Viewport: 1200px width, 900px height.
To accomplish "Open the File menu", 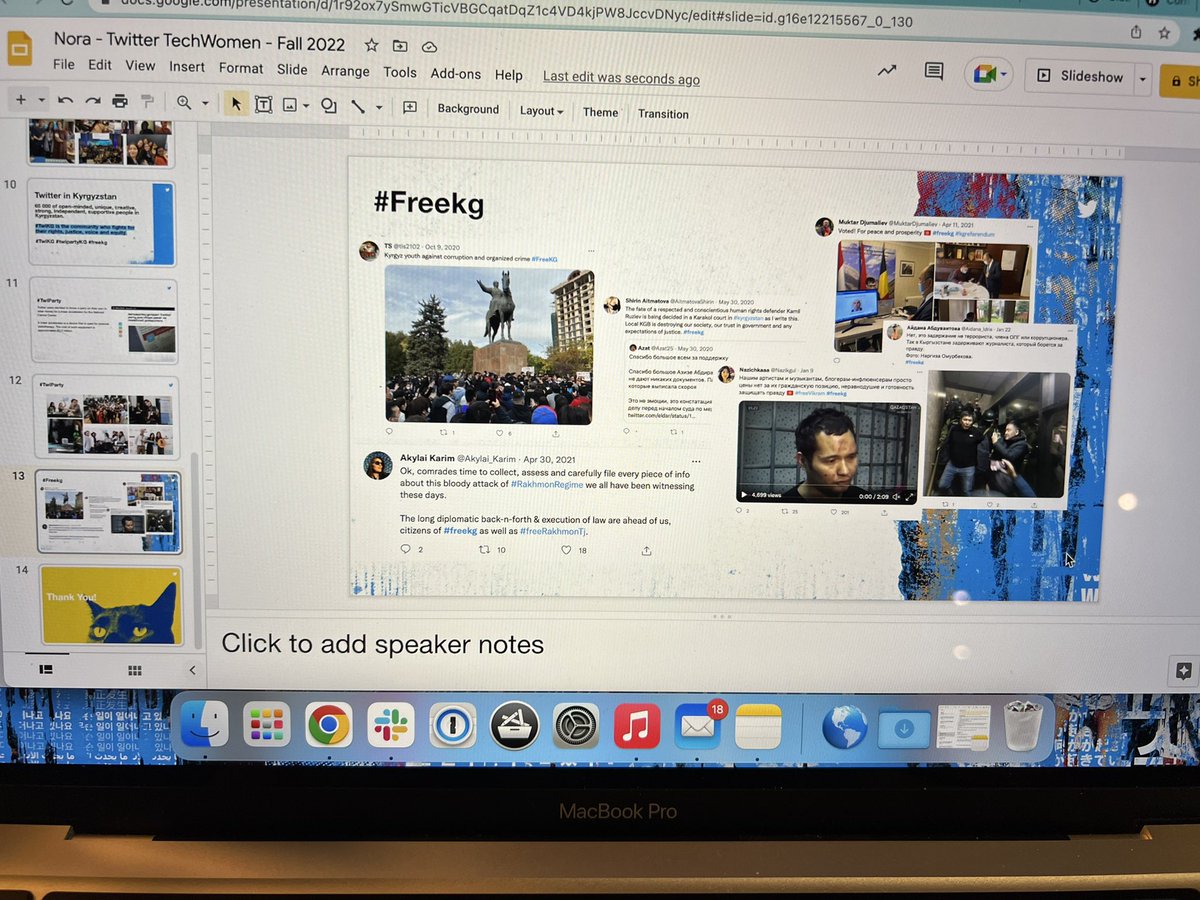I will [x=64, y=64].
